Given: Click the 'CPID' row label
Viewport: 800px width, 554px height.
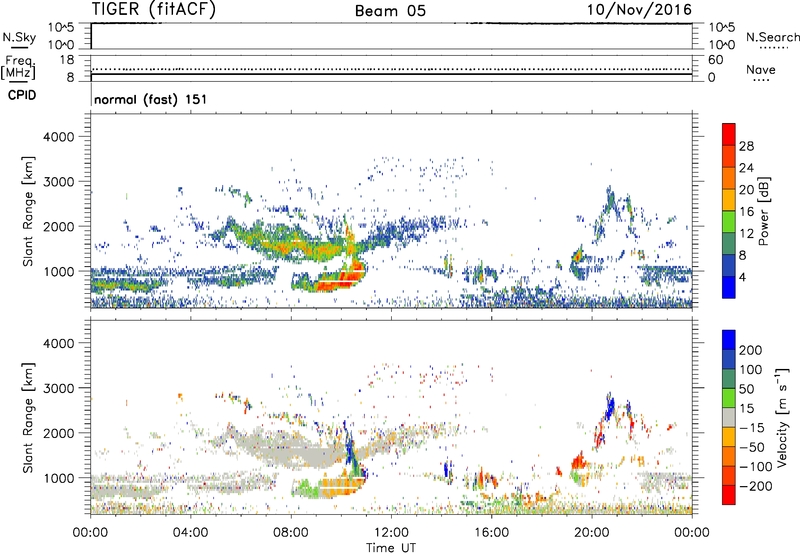Looking at the screenshot, I should pos(22,95).
